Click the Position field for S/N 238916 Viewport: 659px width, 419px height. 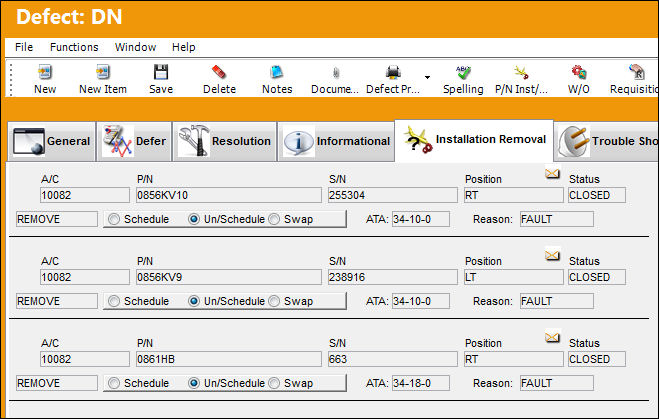514,277
